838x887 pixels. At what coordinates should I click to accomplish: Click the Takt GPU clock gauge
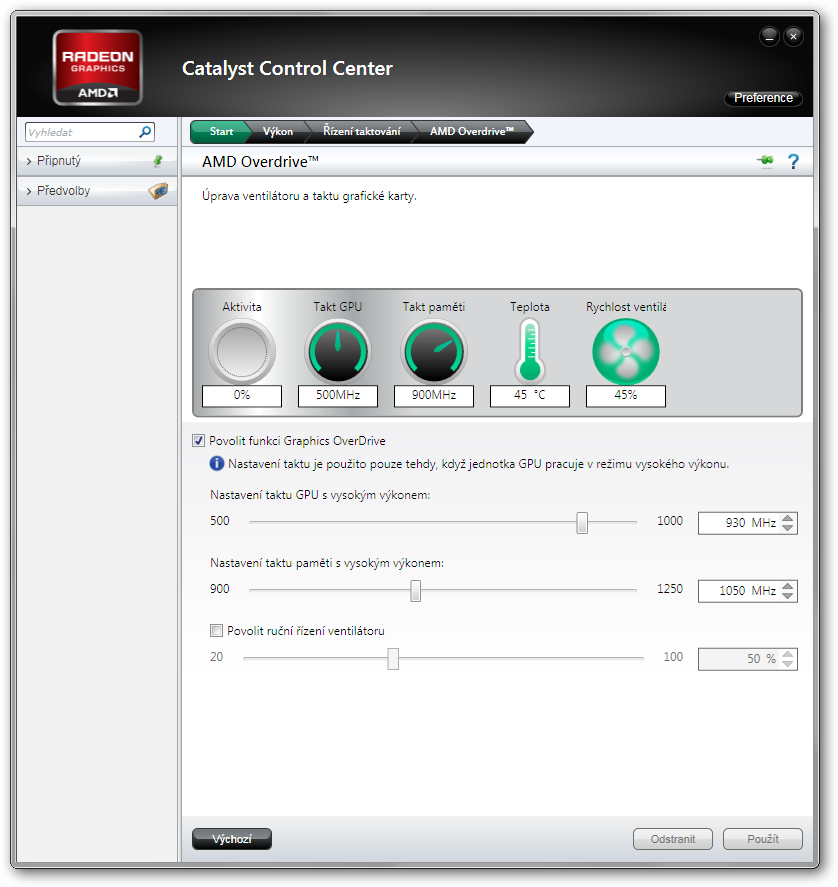pyautogui.click(x=338, y=351)
